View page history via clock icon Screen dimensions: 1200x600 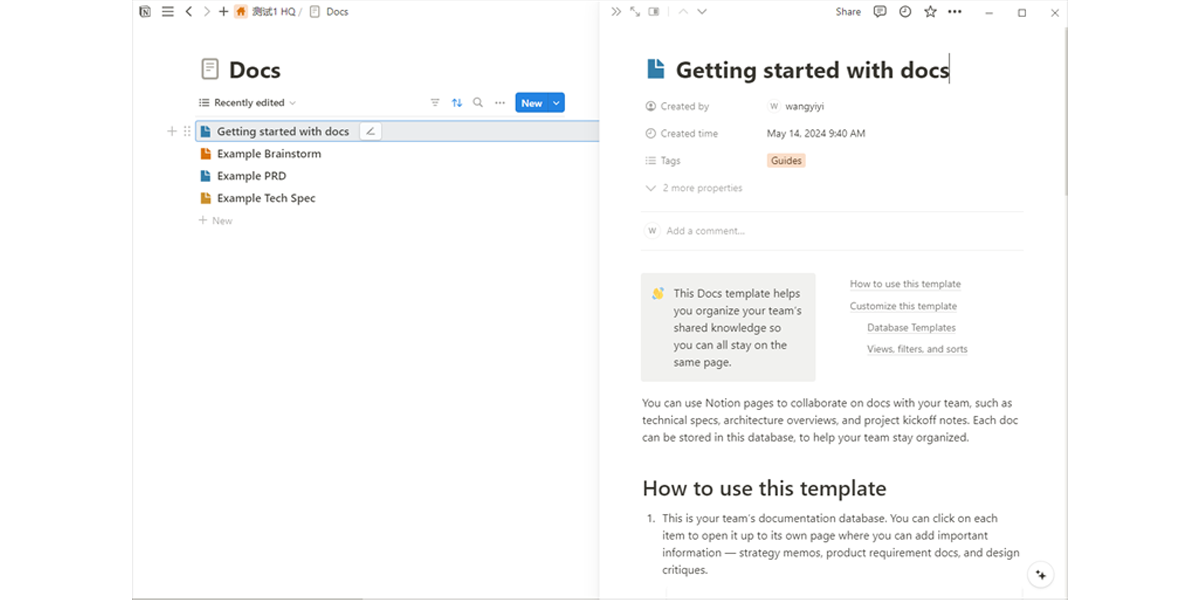pyautogui.click(x=905, y=12)
